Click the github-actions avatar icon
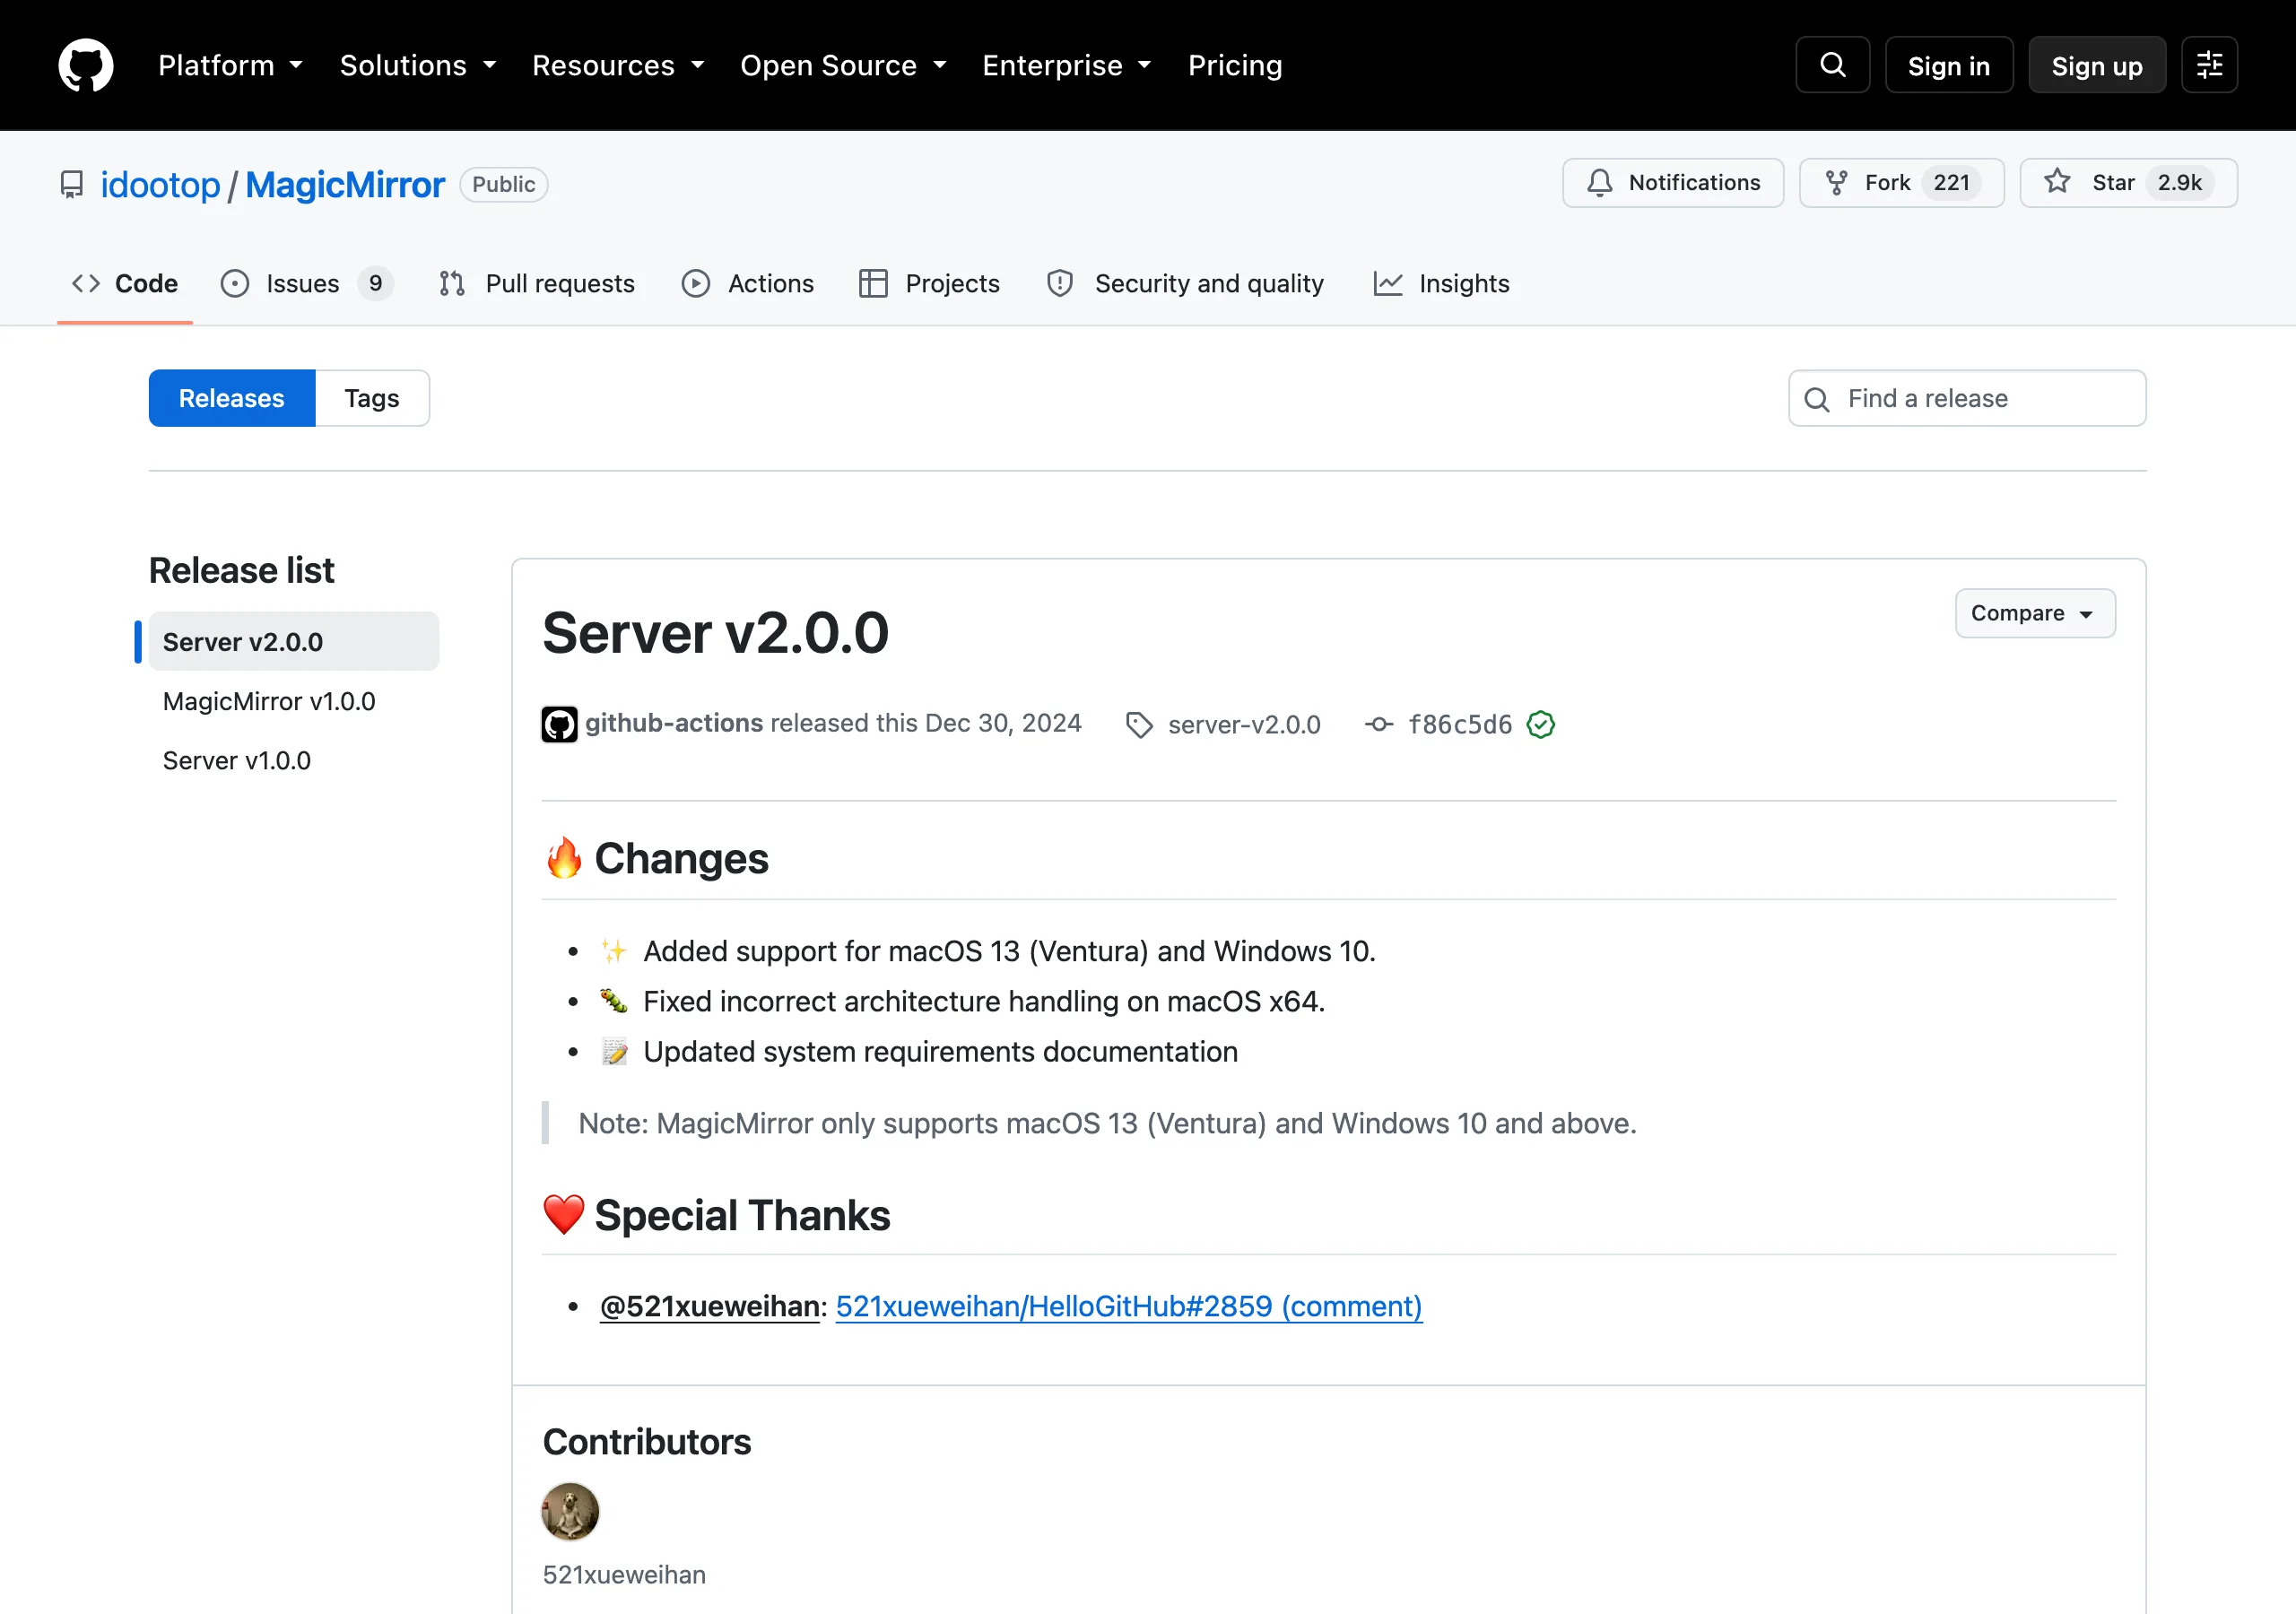This screenshot has width=2296, height=1614. pyautogui.click(x=559, y=724)
